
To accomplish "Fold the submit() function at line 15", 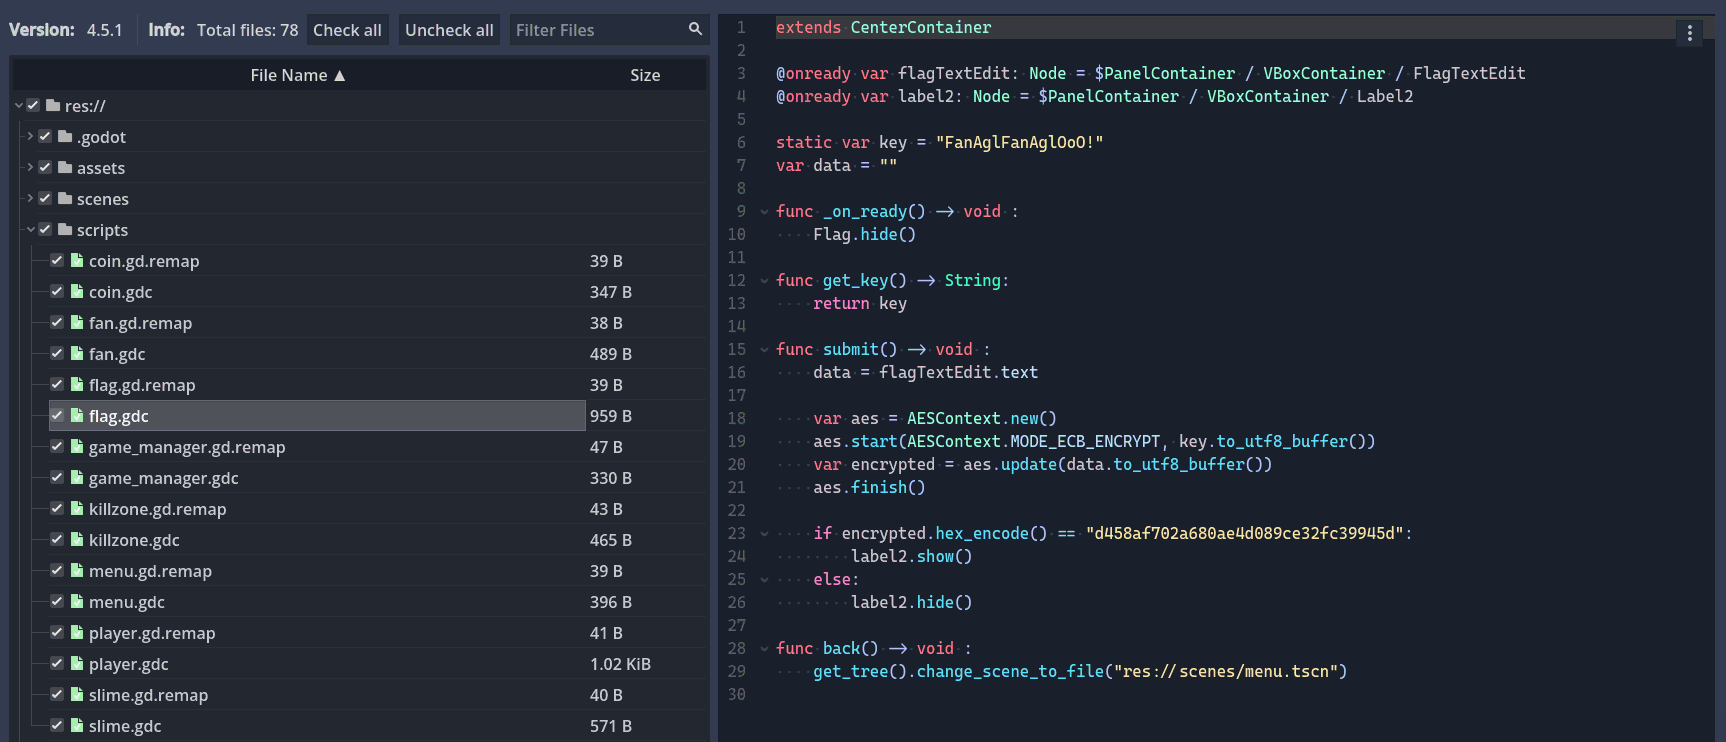I will point(764,350).
